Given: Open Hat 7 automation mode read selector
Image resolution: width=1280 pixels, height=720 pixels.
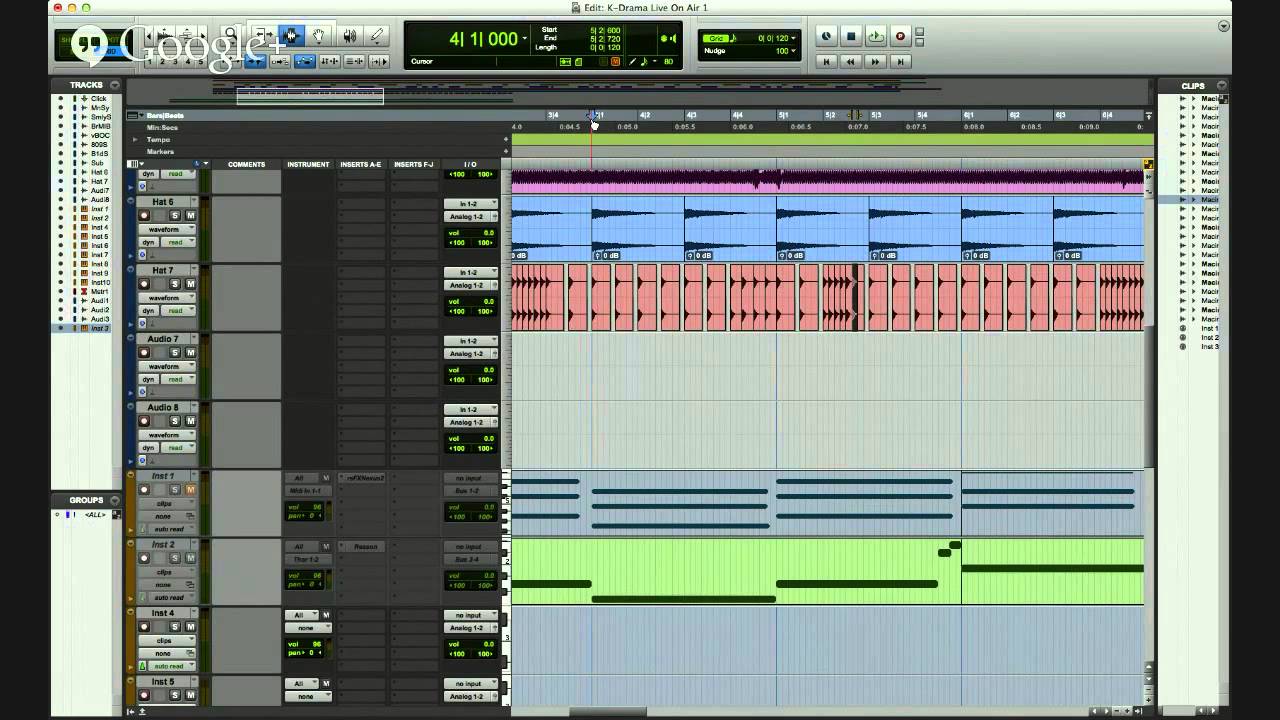Looking at the screenshot, I should pyautogui.click(x=178, y=311).
